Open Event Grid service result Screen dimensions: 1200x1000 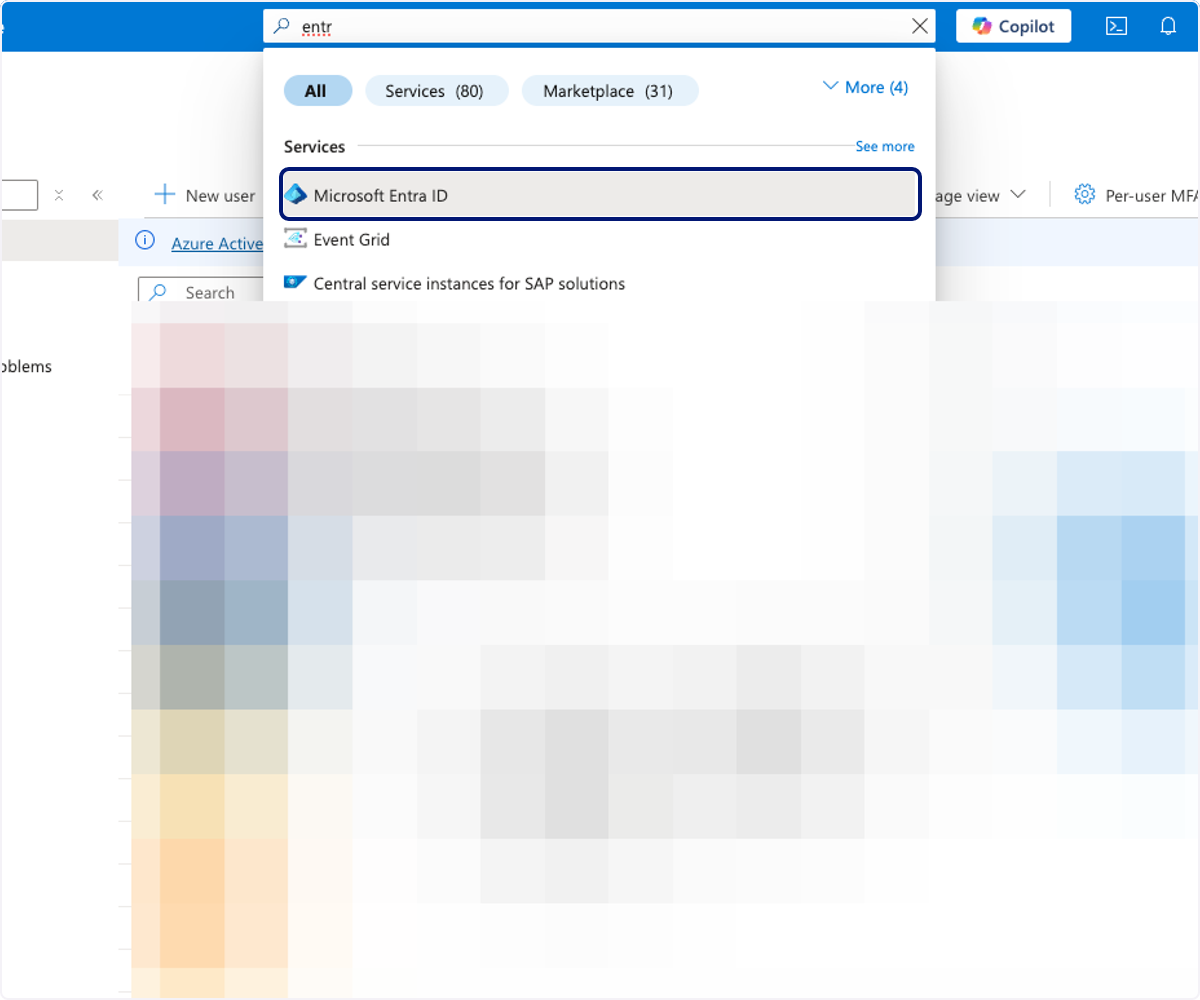pyautogui.click(x=600, y=240)
